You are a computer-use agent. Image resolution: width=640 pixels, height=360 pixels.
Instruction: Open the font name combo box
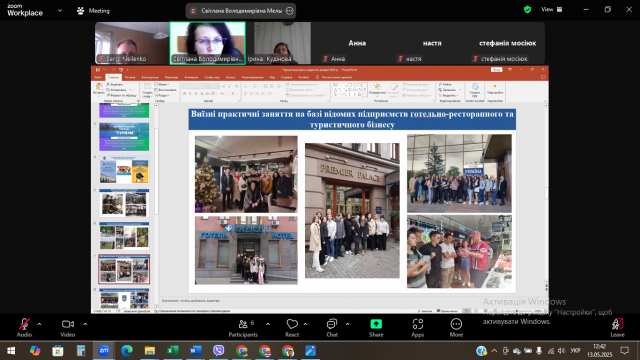[195, 86]
